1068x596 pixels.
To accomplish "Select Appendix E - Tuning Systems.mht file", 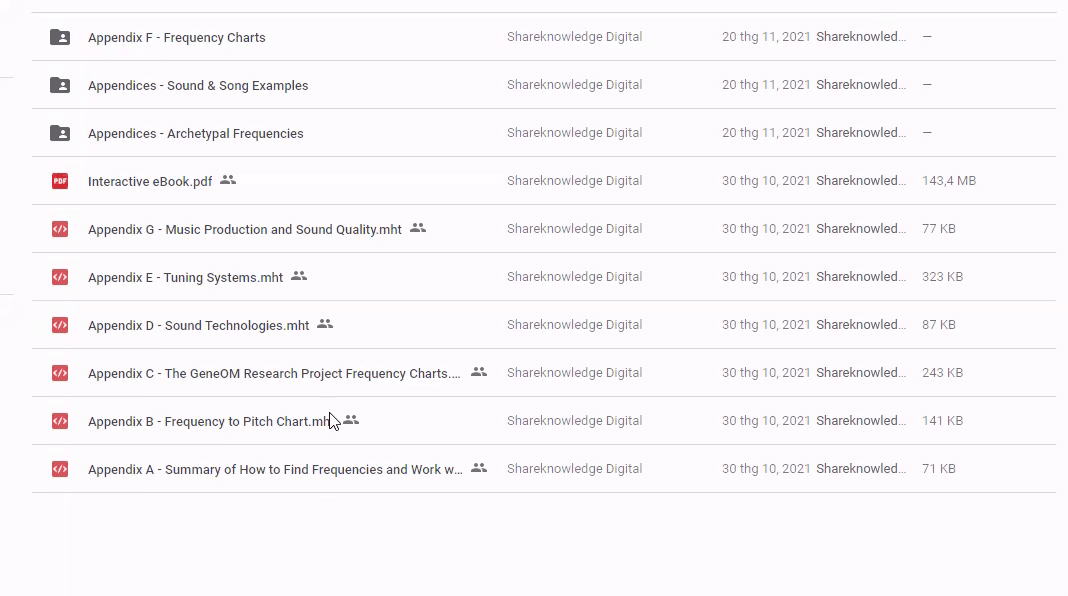I will pos(185,278).
